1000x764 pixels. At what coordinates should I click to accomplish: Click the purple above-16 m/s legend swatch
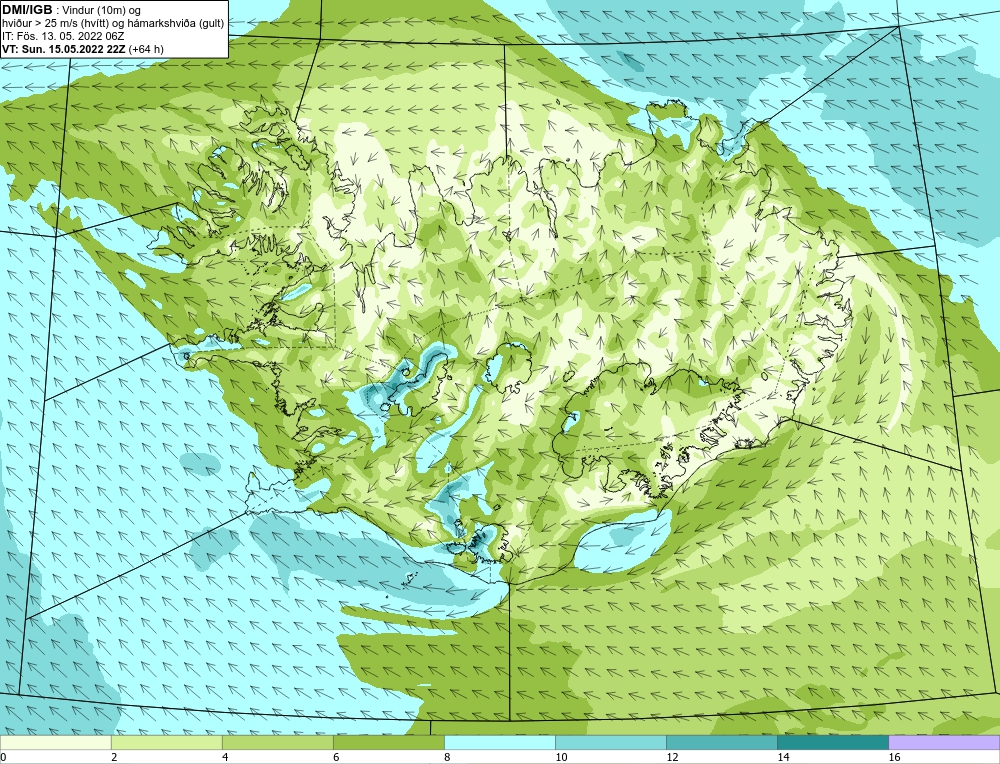(944, 742)
